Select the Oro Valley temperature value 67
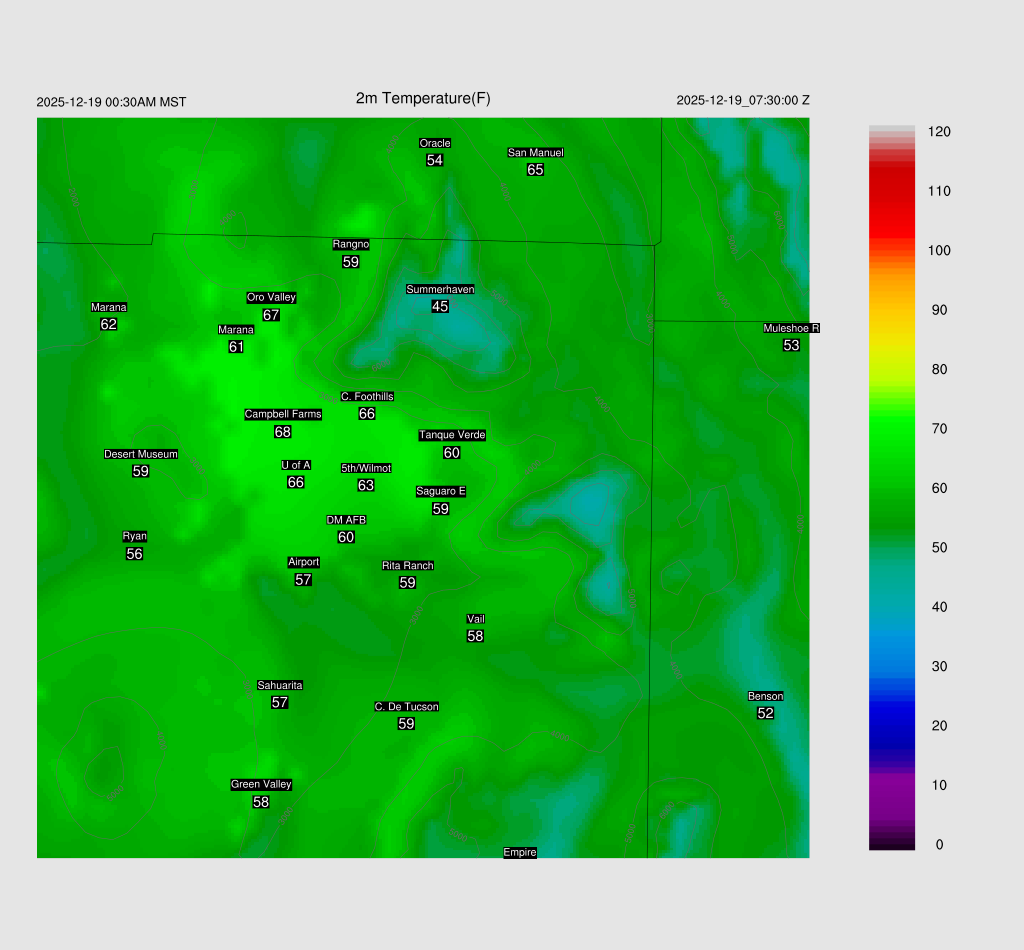1024x950 pixels. [271, 315]
